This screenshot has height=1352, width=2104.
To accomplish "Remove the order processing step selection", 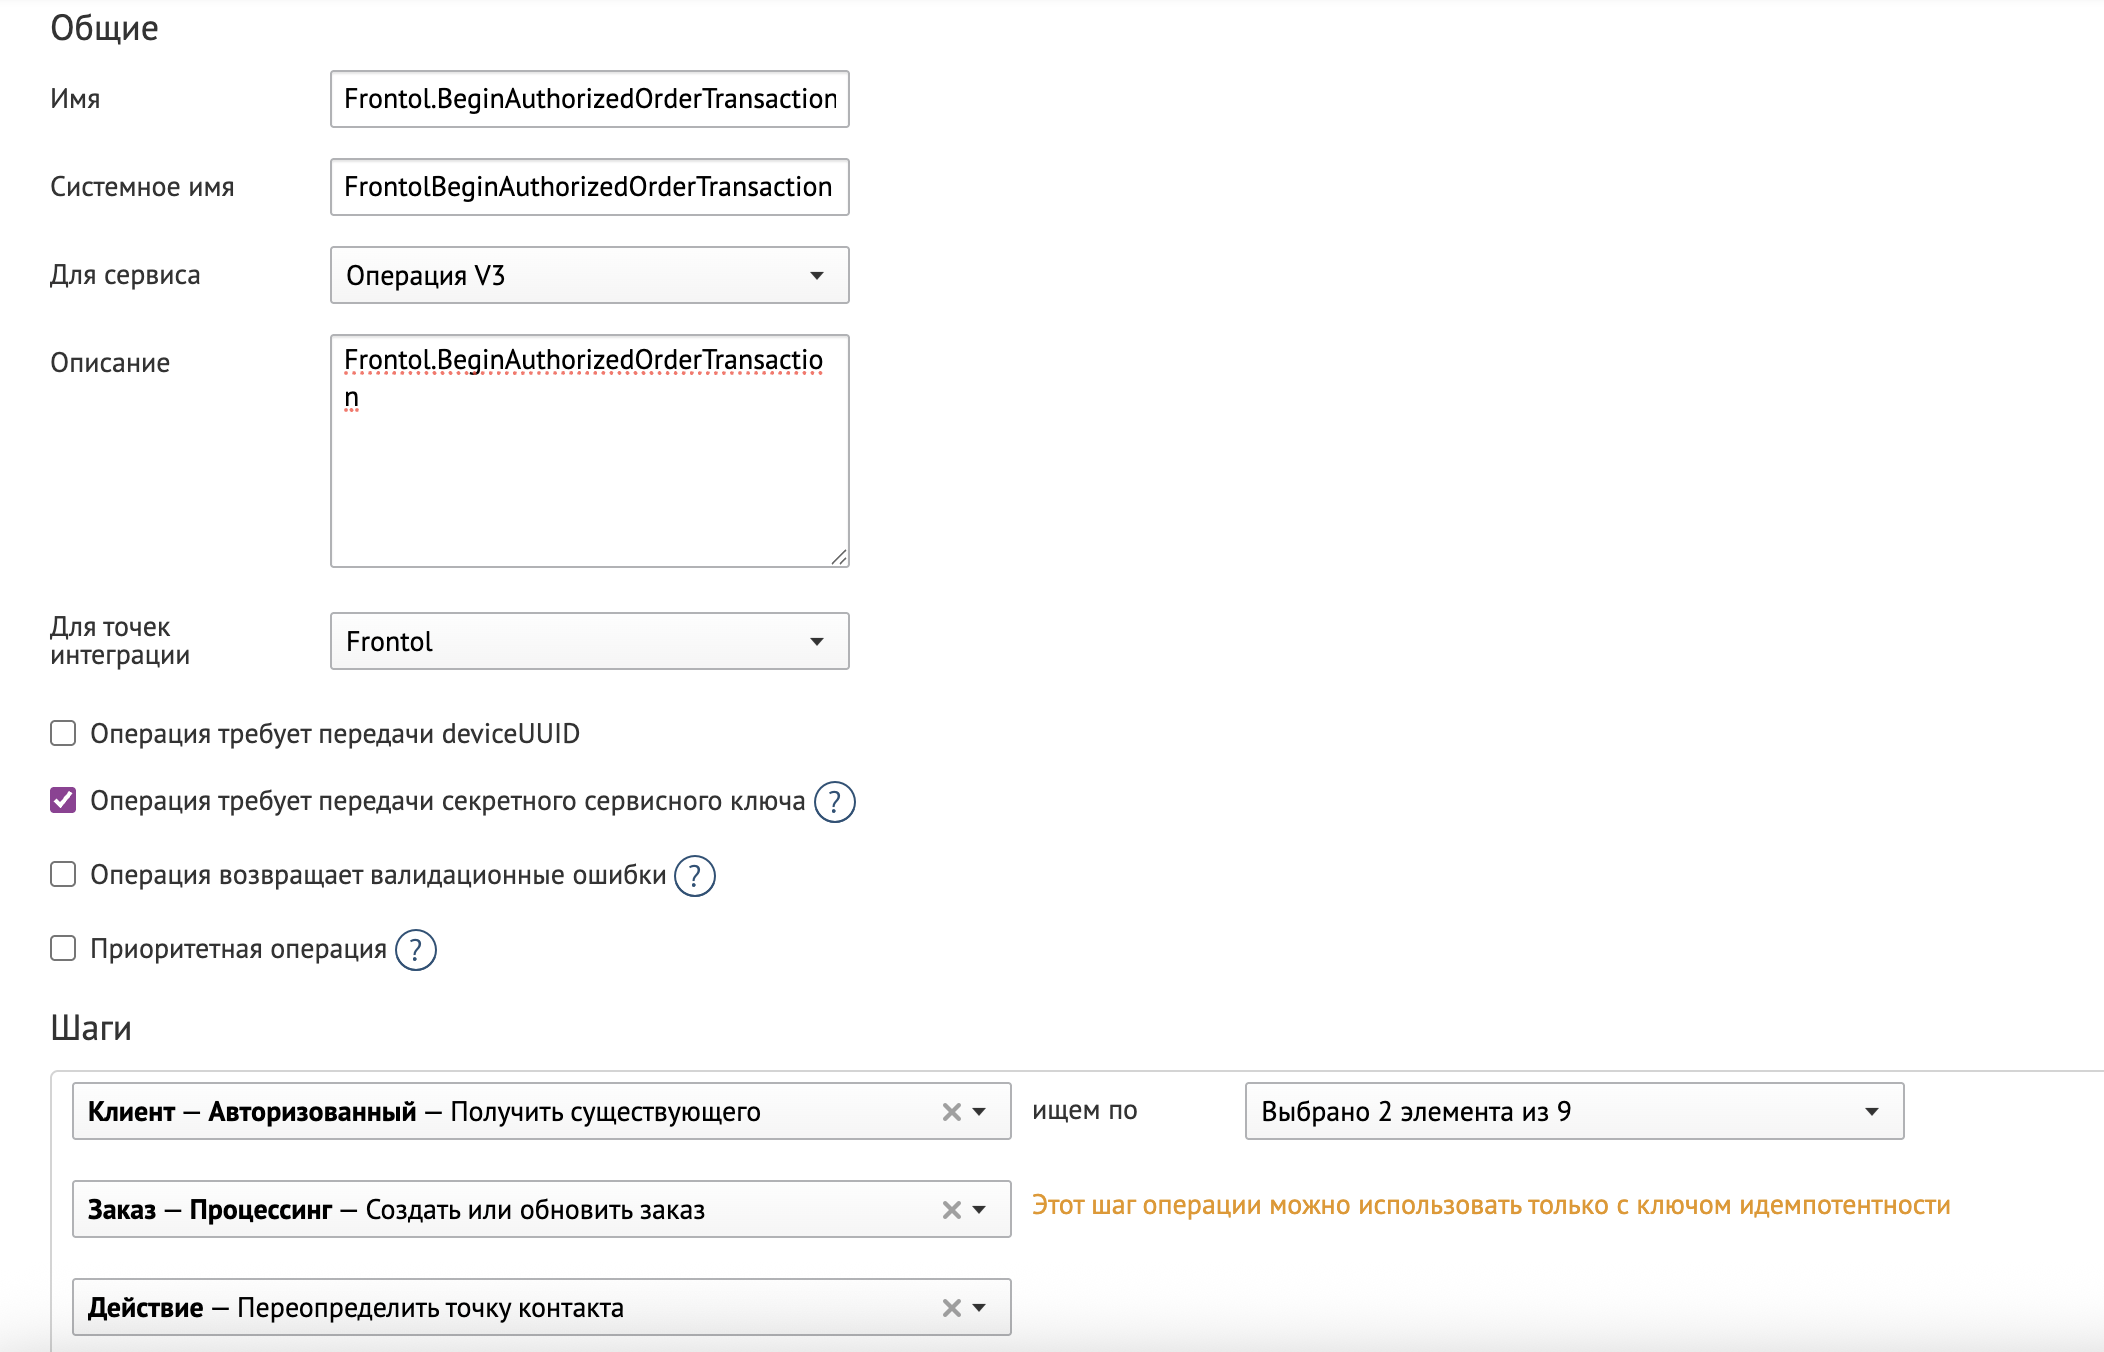I will [952, 1210].
